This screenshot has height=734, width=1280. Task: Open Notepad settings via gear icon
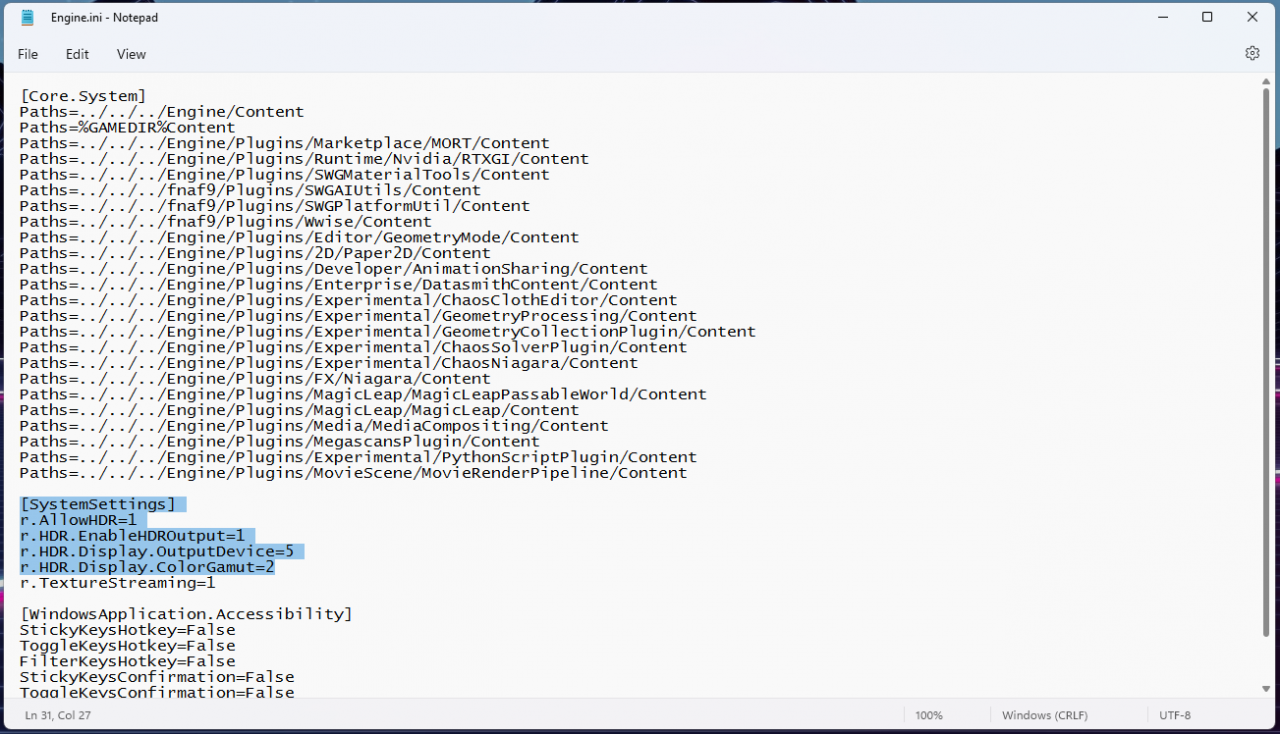coord(1252,54)
